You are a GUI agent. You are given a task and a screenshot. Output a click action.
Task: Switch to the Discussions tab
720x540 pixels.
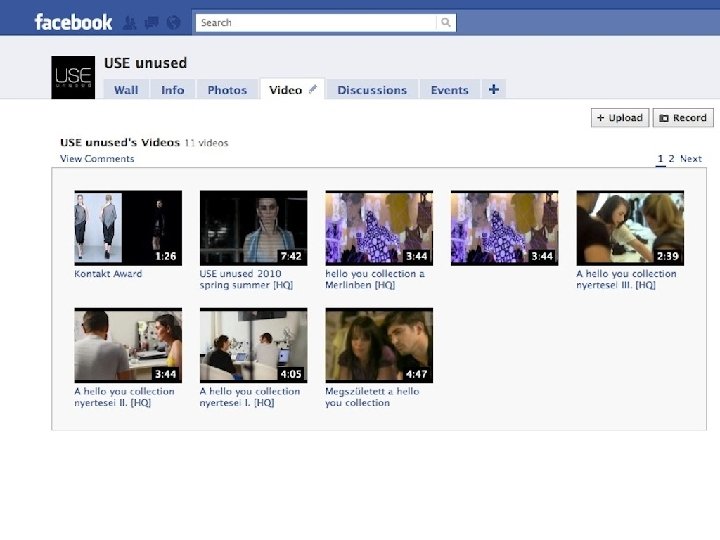(x=372, y=90)
